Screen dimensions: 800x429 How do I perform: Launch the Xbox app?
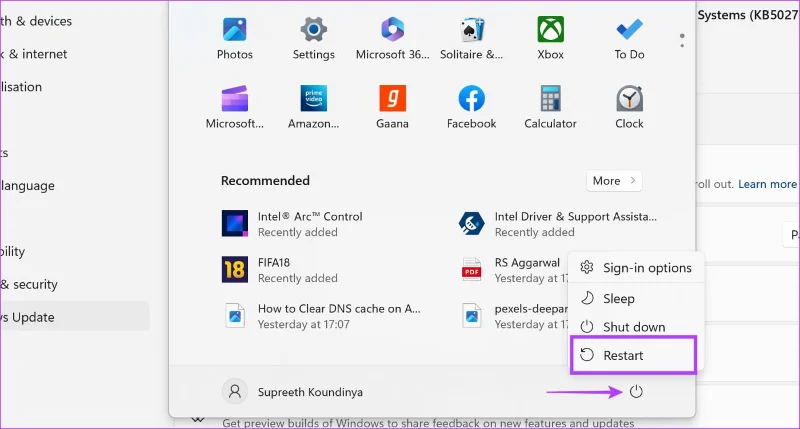pos(551,39)
